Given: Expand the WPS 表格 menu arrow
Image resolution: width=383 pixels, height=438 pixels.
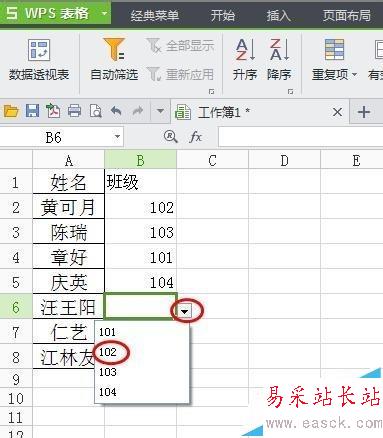Looking at the screenshot, I should pyautogui.click(x=104, y=14).
